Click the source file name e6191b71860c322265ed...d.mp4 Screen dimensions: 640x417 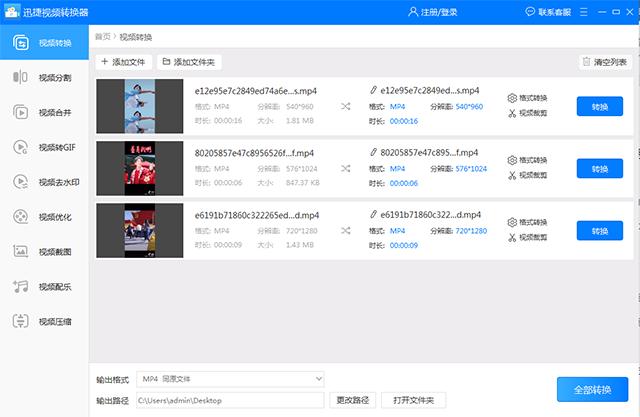click(257, 215)
